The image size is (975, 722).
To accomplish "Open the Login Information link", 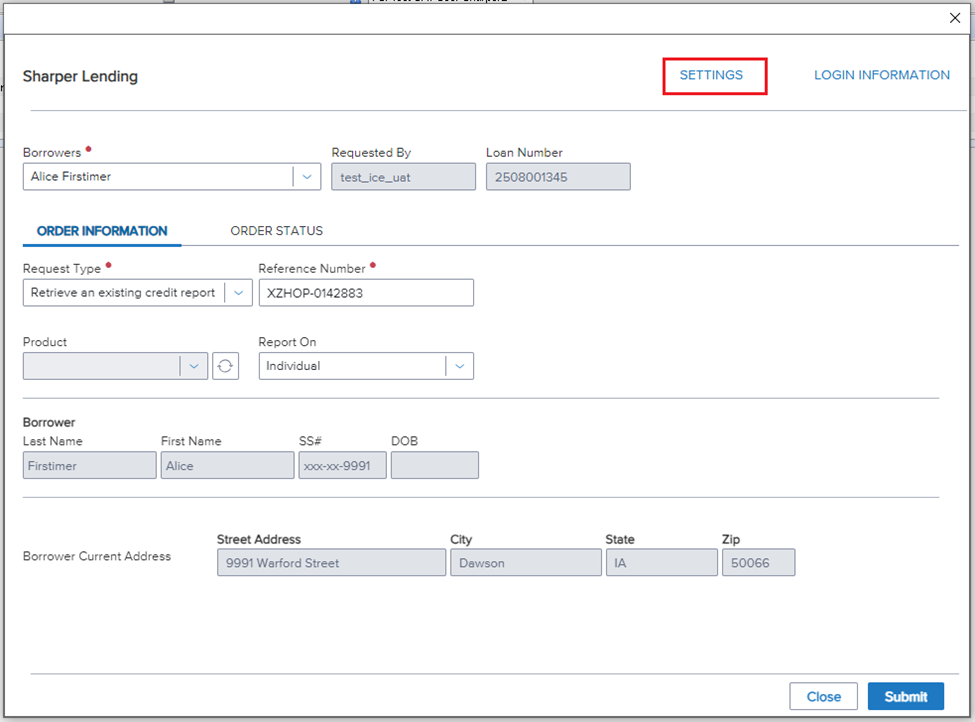I will pyautogui.click(x=882, y=75).
